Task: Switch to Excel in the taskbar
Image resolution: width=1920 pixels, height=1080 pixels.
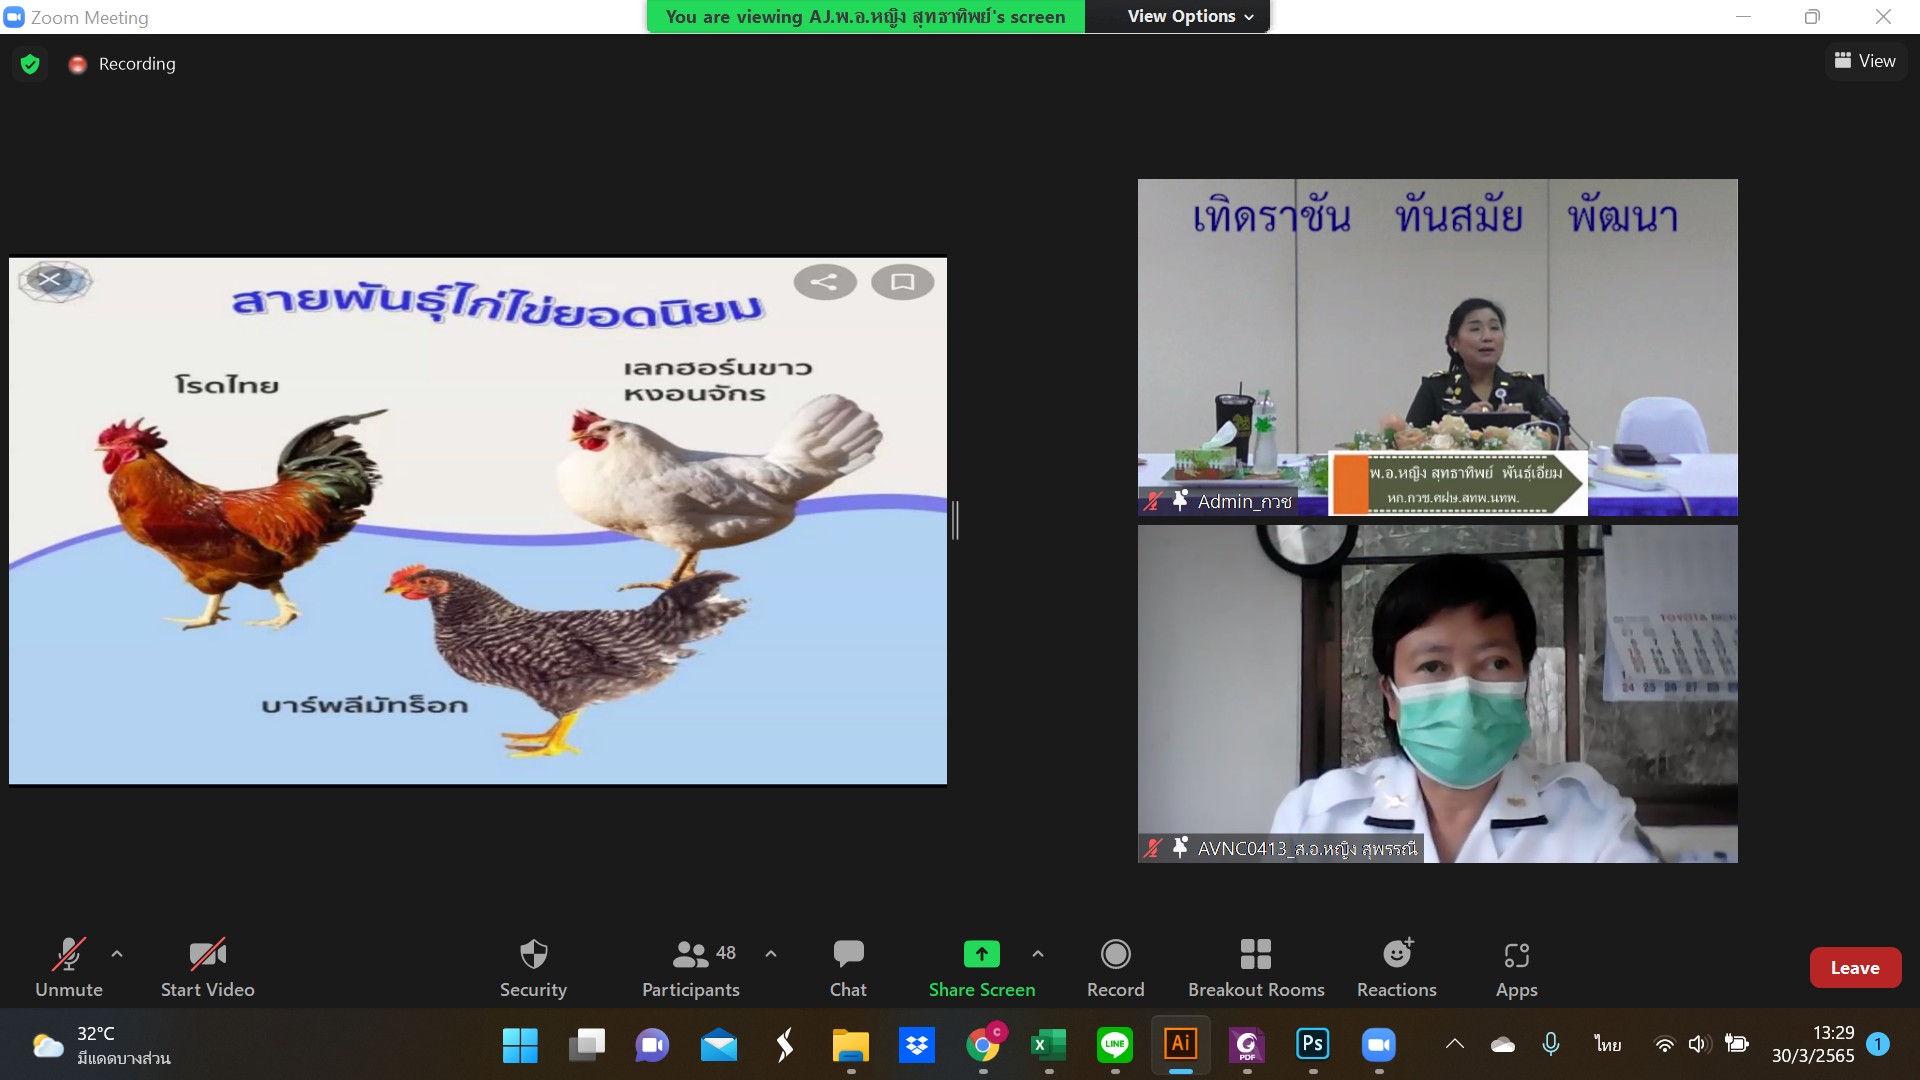Action: coord(1048,1045)
